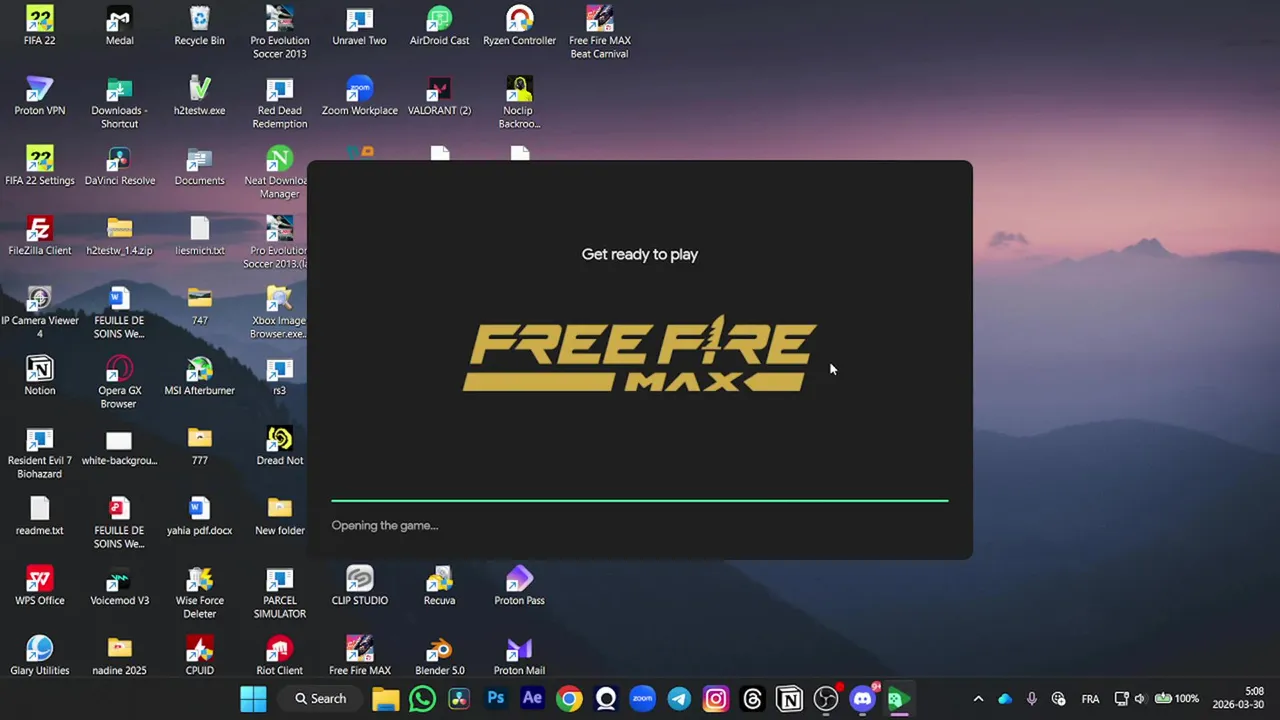Select the rs3 desktop icon

coord(279,376)
